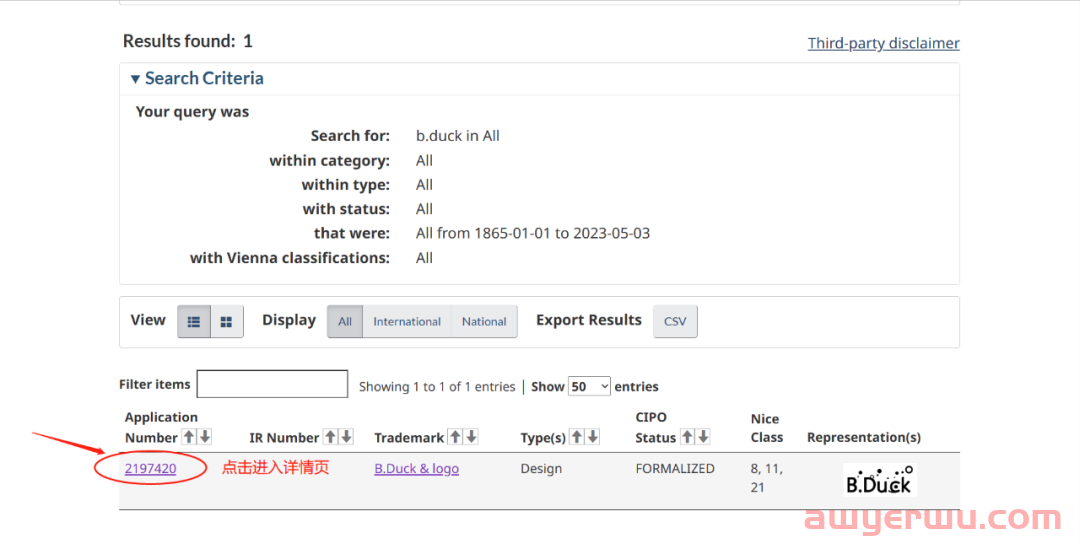Sort Application Number descending arrow
This screenshot has height=549, width=1080.
[205, 437]
